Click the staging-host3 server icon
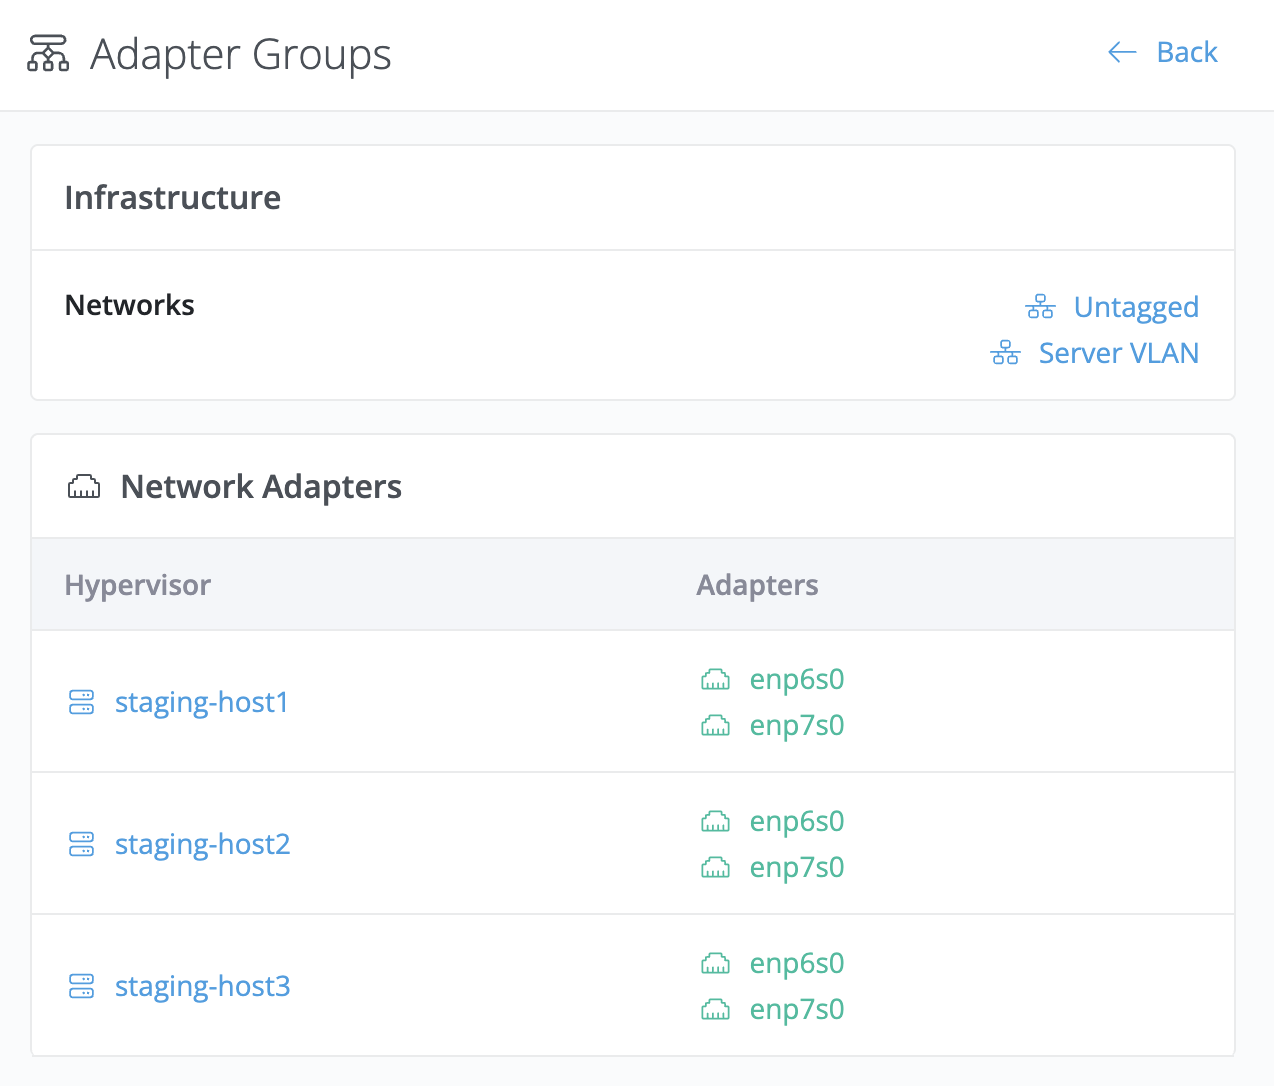 pyautogui.click(x=81, y=986)
